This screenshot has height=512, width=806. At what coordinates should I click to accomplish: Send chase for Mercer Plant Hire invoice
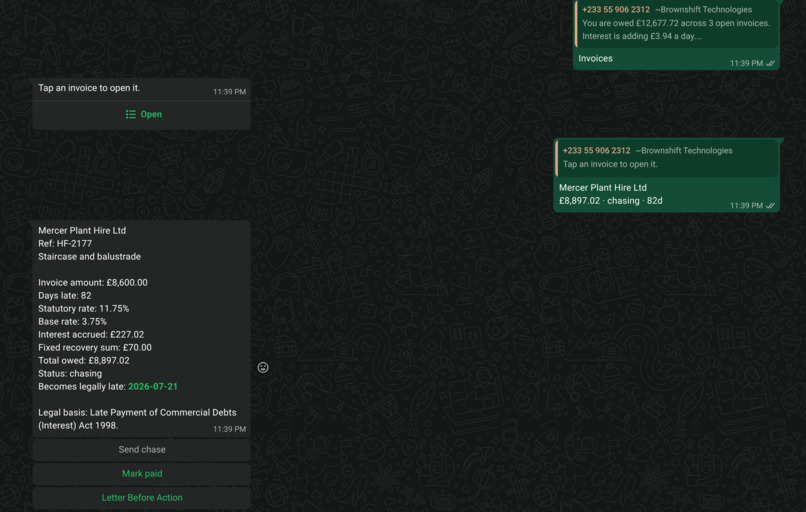141,450
